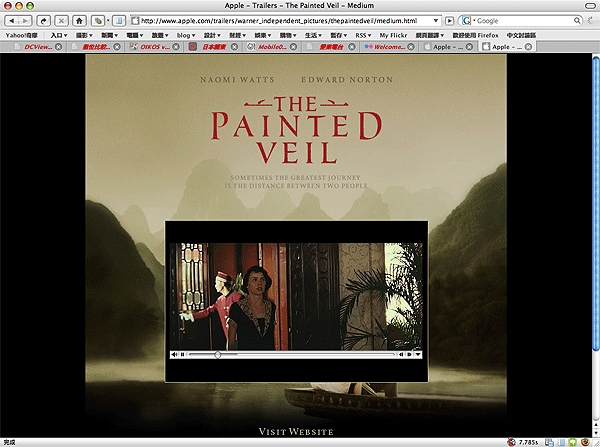Step the trailer backward one frame
The image size is (600, 447).
pyautogui.click(x=401, y=354)
